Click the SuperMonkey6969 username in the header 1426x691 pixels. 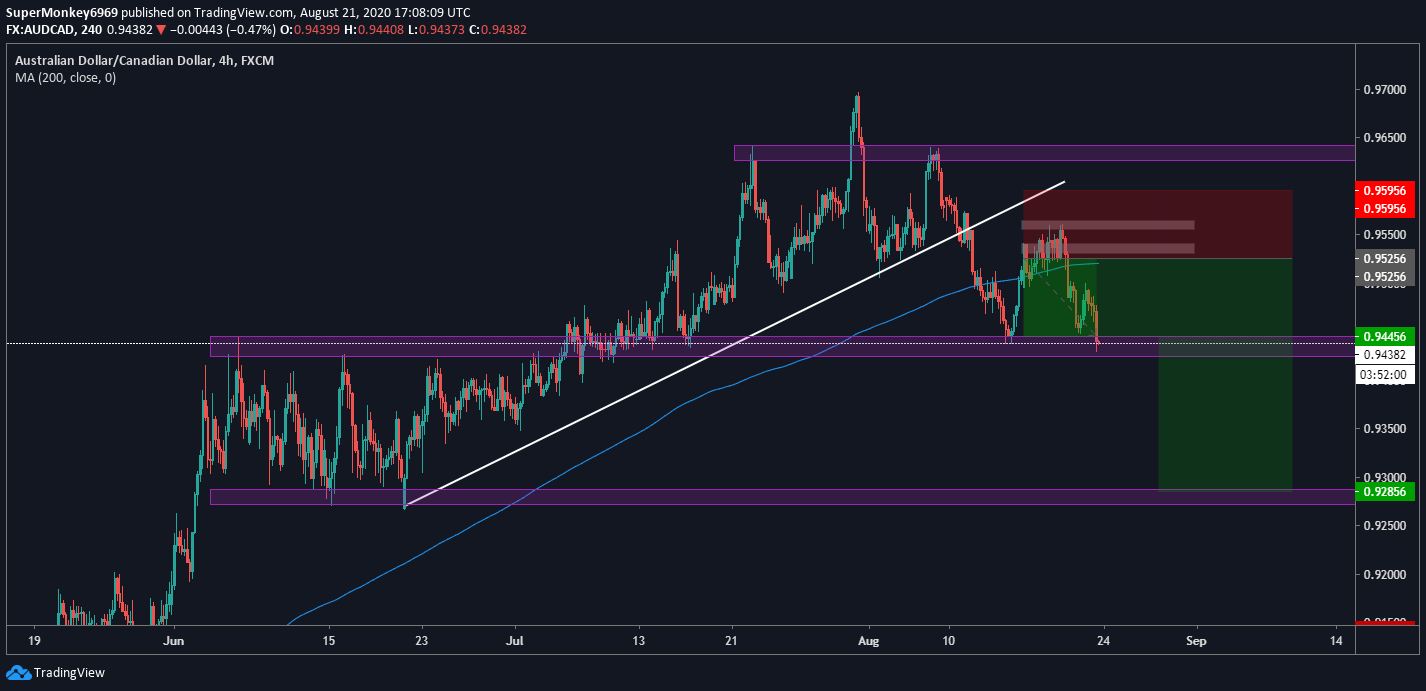[x=61, y=13]
